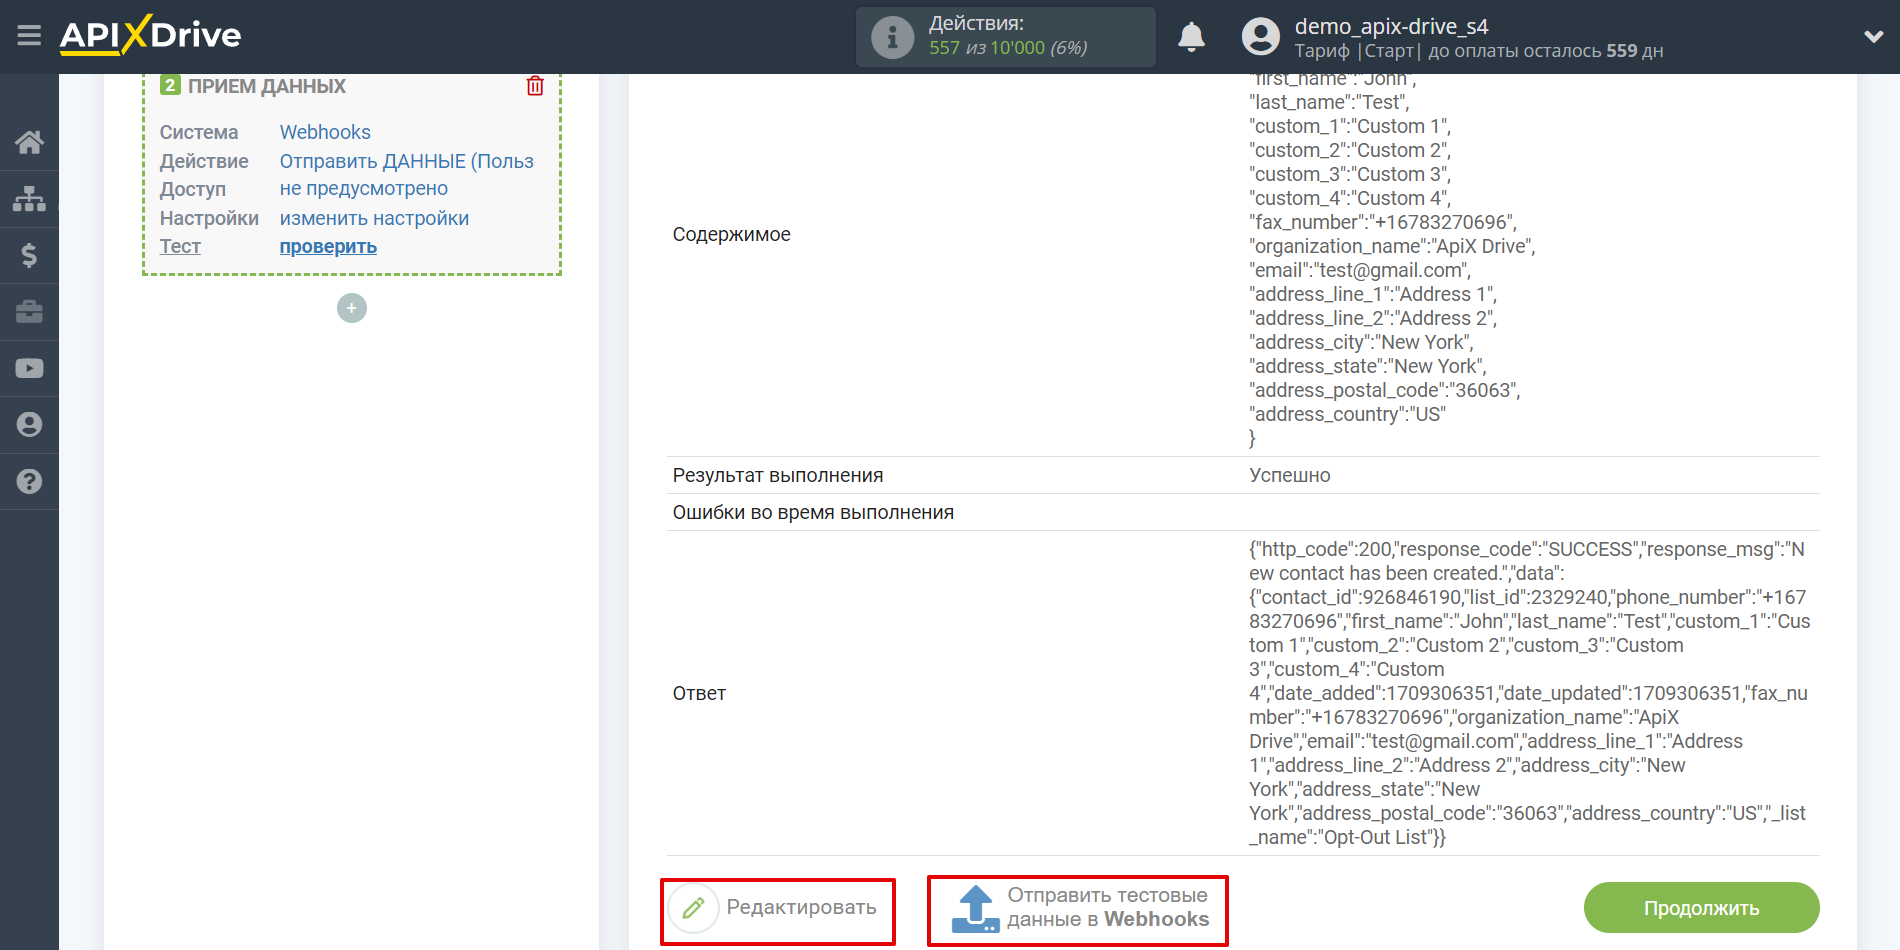Click the Содержимое label
1900x950 pixels.
coord(731,234)
